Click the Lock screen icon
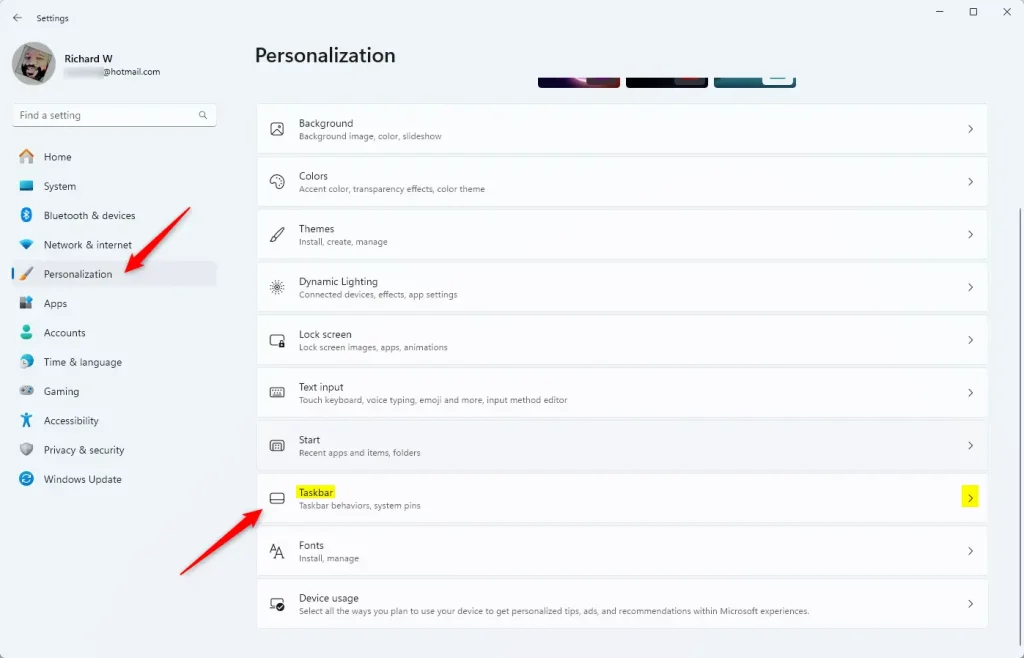 tap(277, 341)
